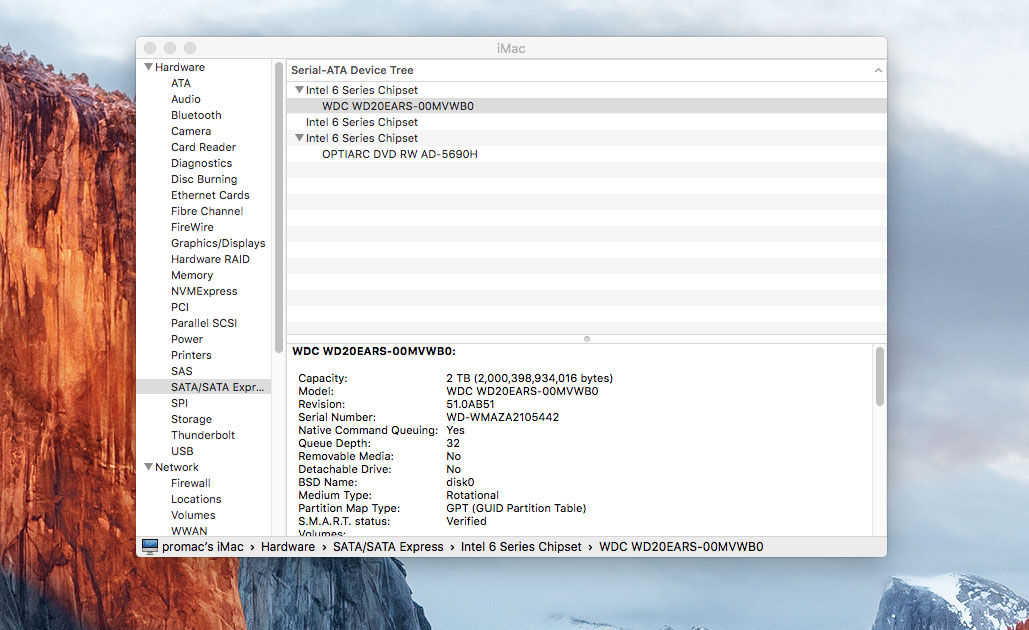
Task: Click the pane splitter handle dot
Action: coord(586,338)
